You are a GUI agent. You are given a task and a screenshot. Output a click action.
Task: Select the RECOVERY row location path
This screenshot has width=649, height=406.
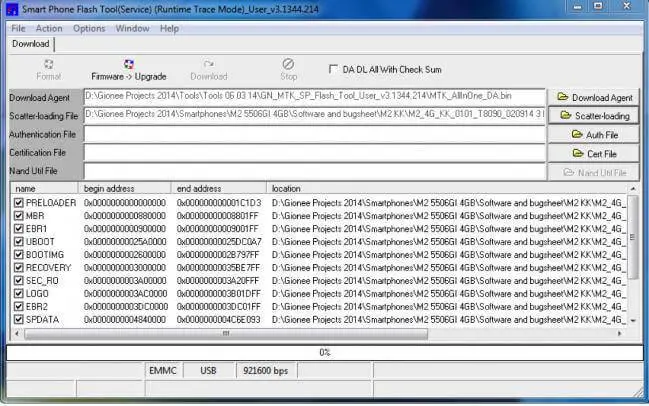(x=449, y=268)
